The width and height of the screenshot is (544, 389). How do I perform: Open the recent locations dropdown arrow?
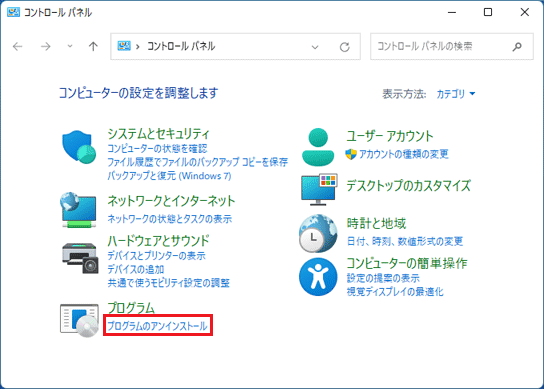(70, 46)
